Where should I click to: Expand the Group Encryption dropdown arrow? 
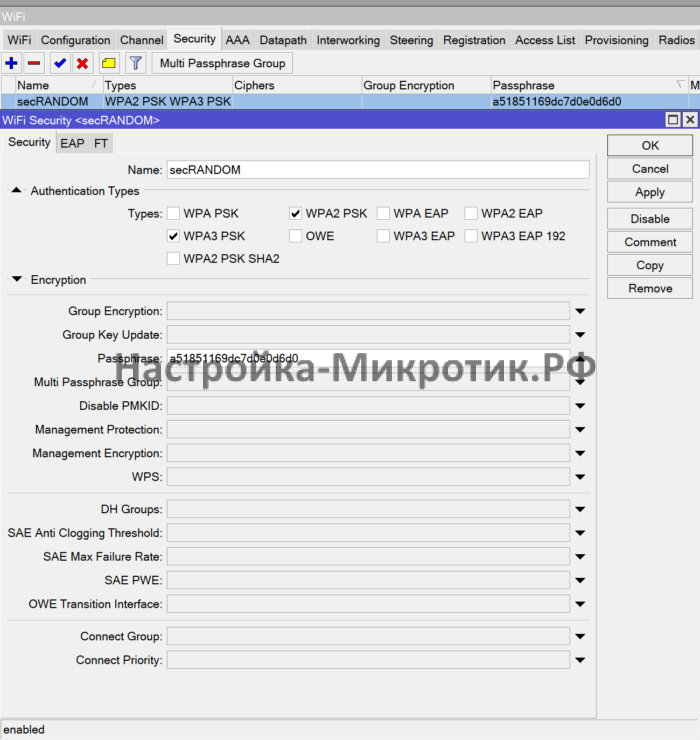580,311
